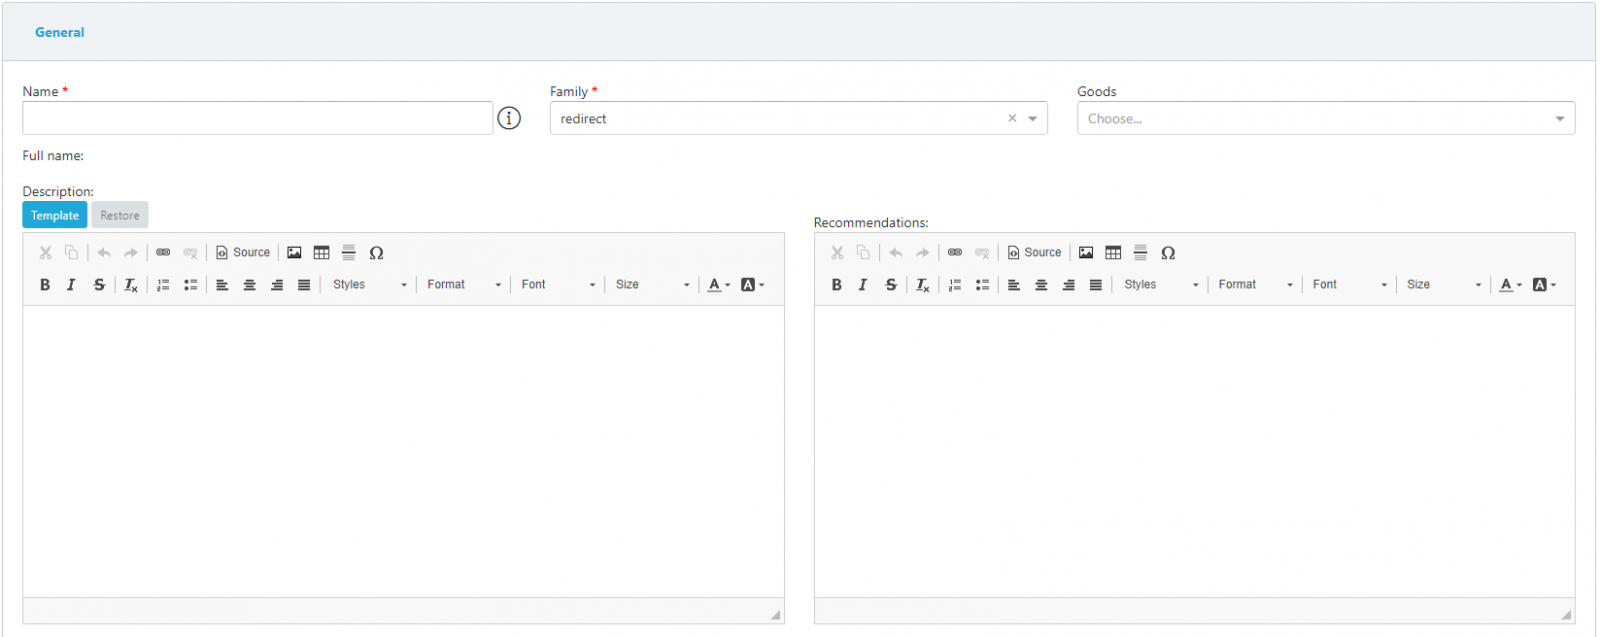The image size is (1600, 637).
Task: Toggle strikethrough in Recommendations editor
Action: point(891,285)
